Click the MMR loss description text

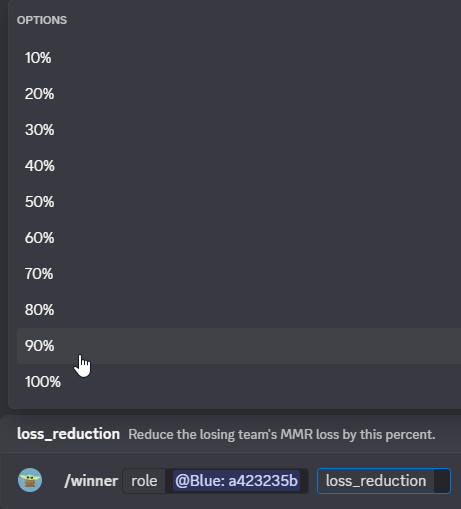[282, 434]
